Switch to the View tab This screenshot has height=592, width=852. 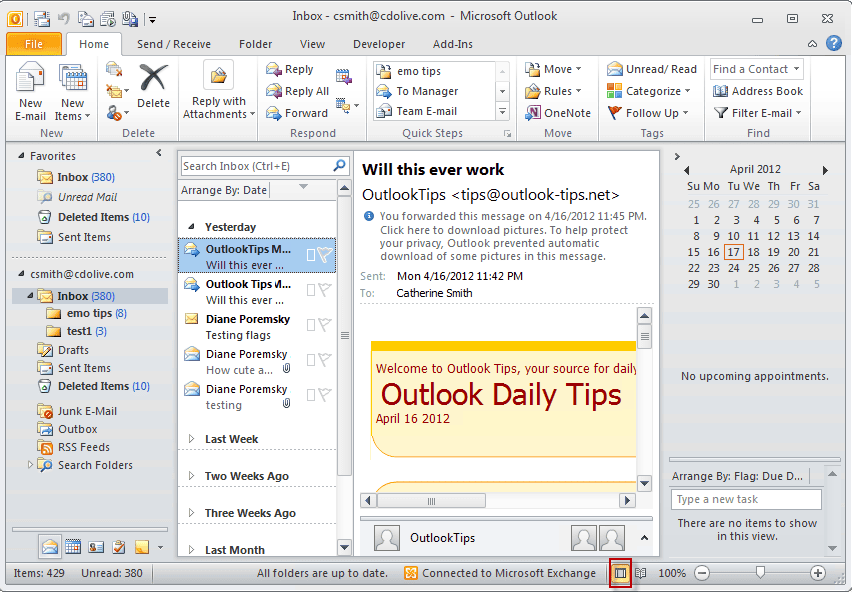312,44
